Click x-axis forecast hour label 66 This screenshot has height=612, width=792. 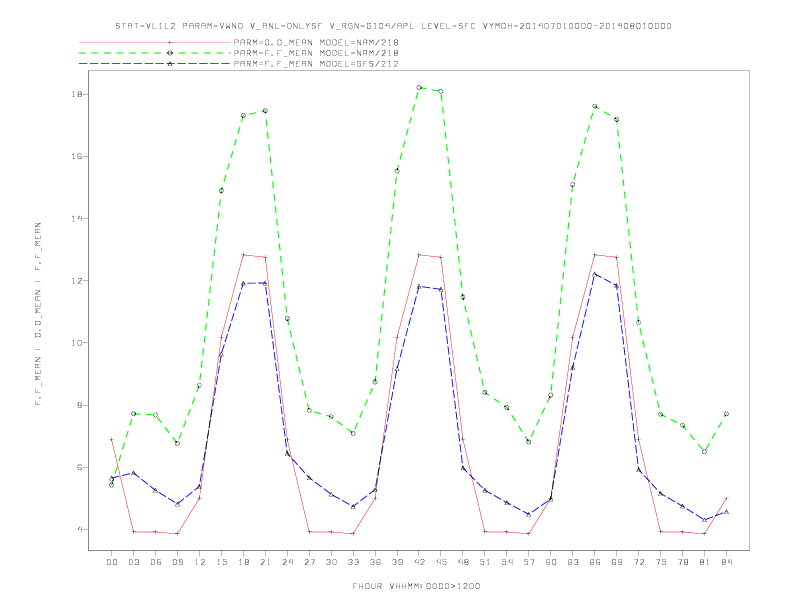point(595,562)
